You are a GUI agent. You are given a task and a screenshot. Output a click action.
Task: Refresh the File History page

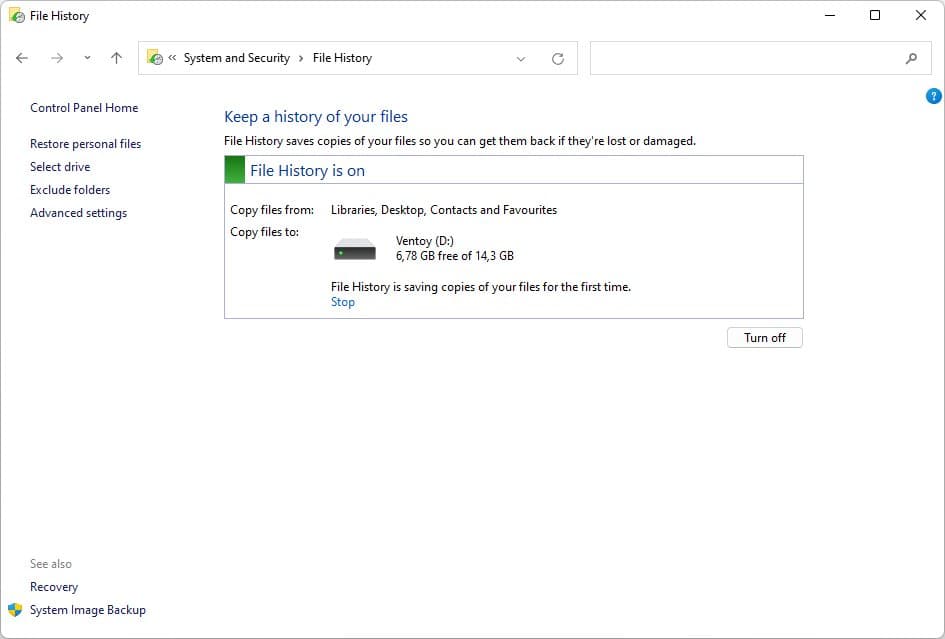[x=558, y=58]
